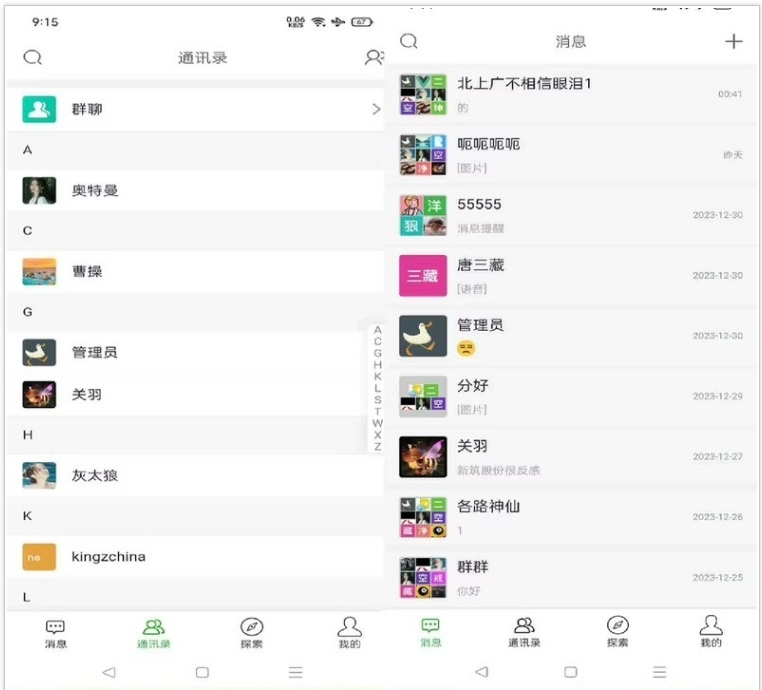Tap the plus icon in the 消息 header
This screenshot has width=762, height=690.
coord(733,41)
